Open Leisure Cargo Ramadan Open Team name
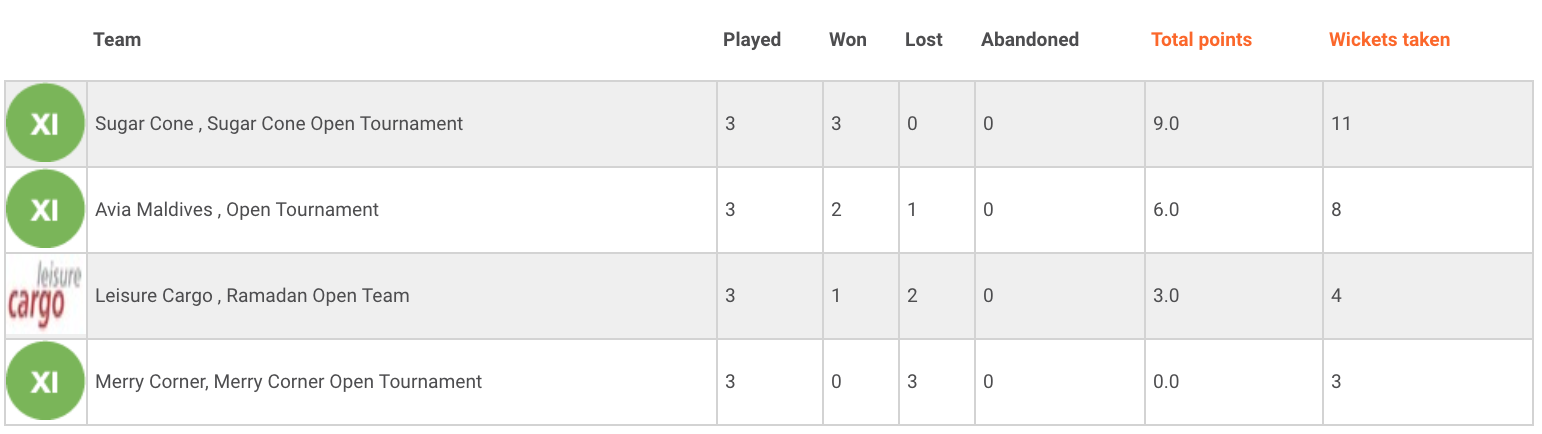The image size is (1542, 434). (252, 296)
